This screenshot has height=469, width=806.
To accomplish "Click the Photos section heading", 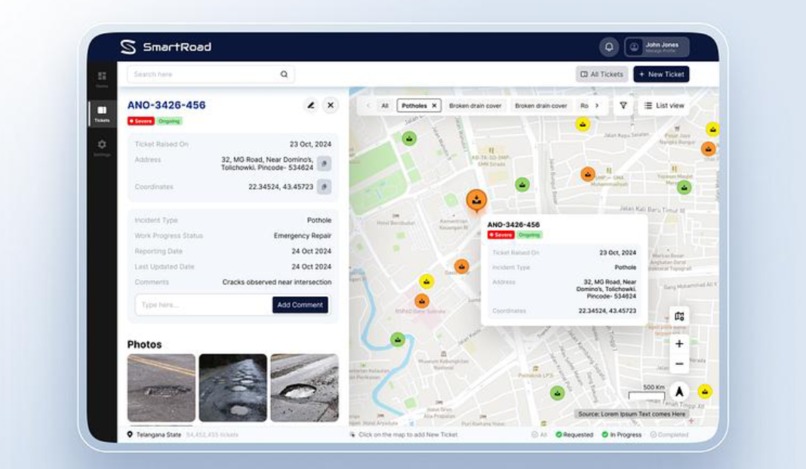I will pyautogui.click(x=144, y=345).
